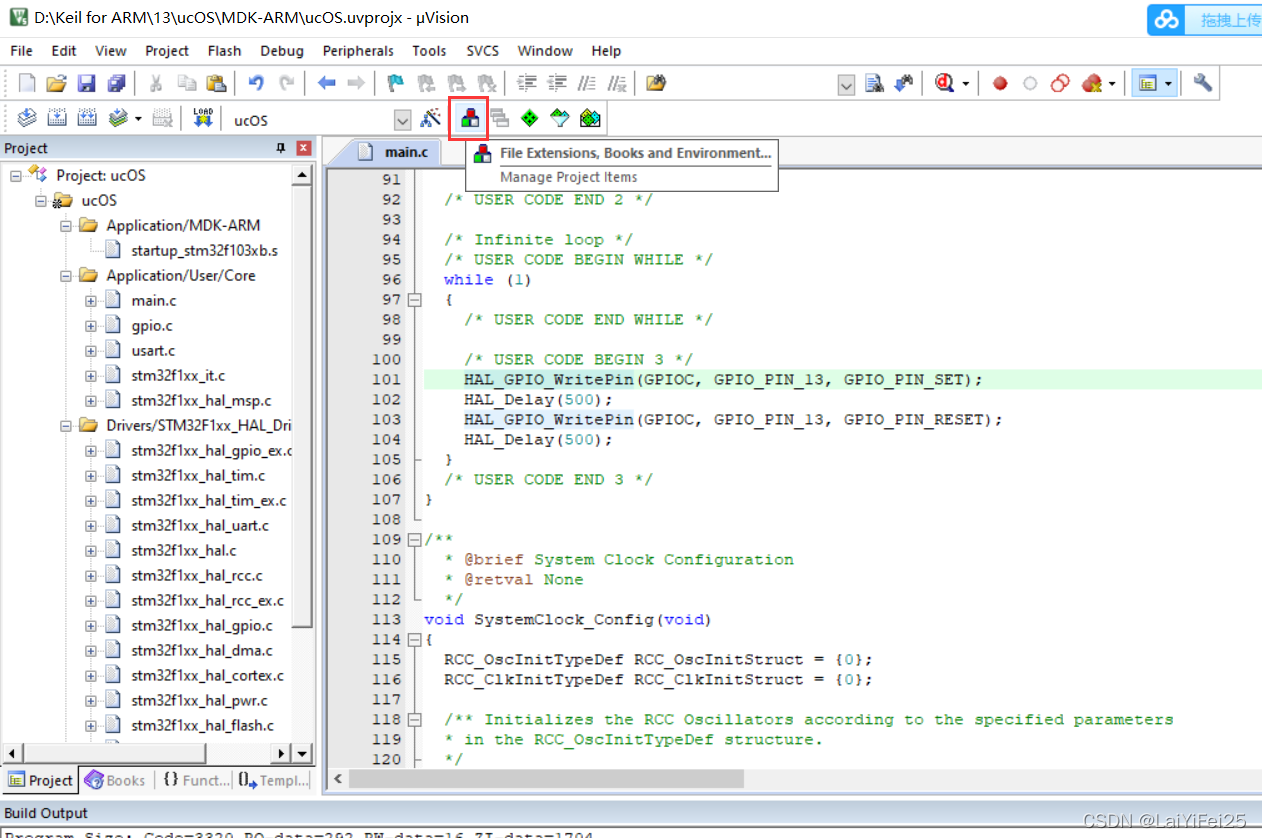Click the Select Software Packs icon
Image resolution: width=1262 pixels, height=838 pixels.
(560, 119)
